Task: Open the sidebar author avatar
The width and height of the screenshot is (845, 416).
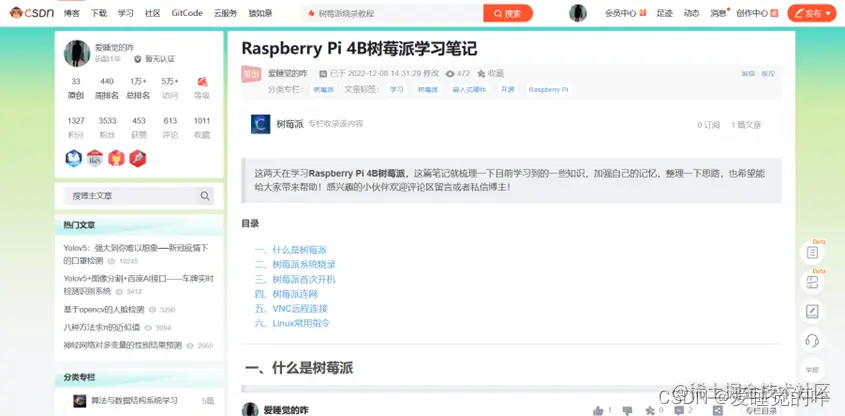Action: coord(77,53)
